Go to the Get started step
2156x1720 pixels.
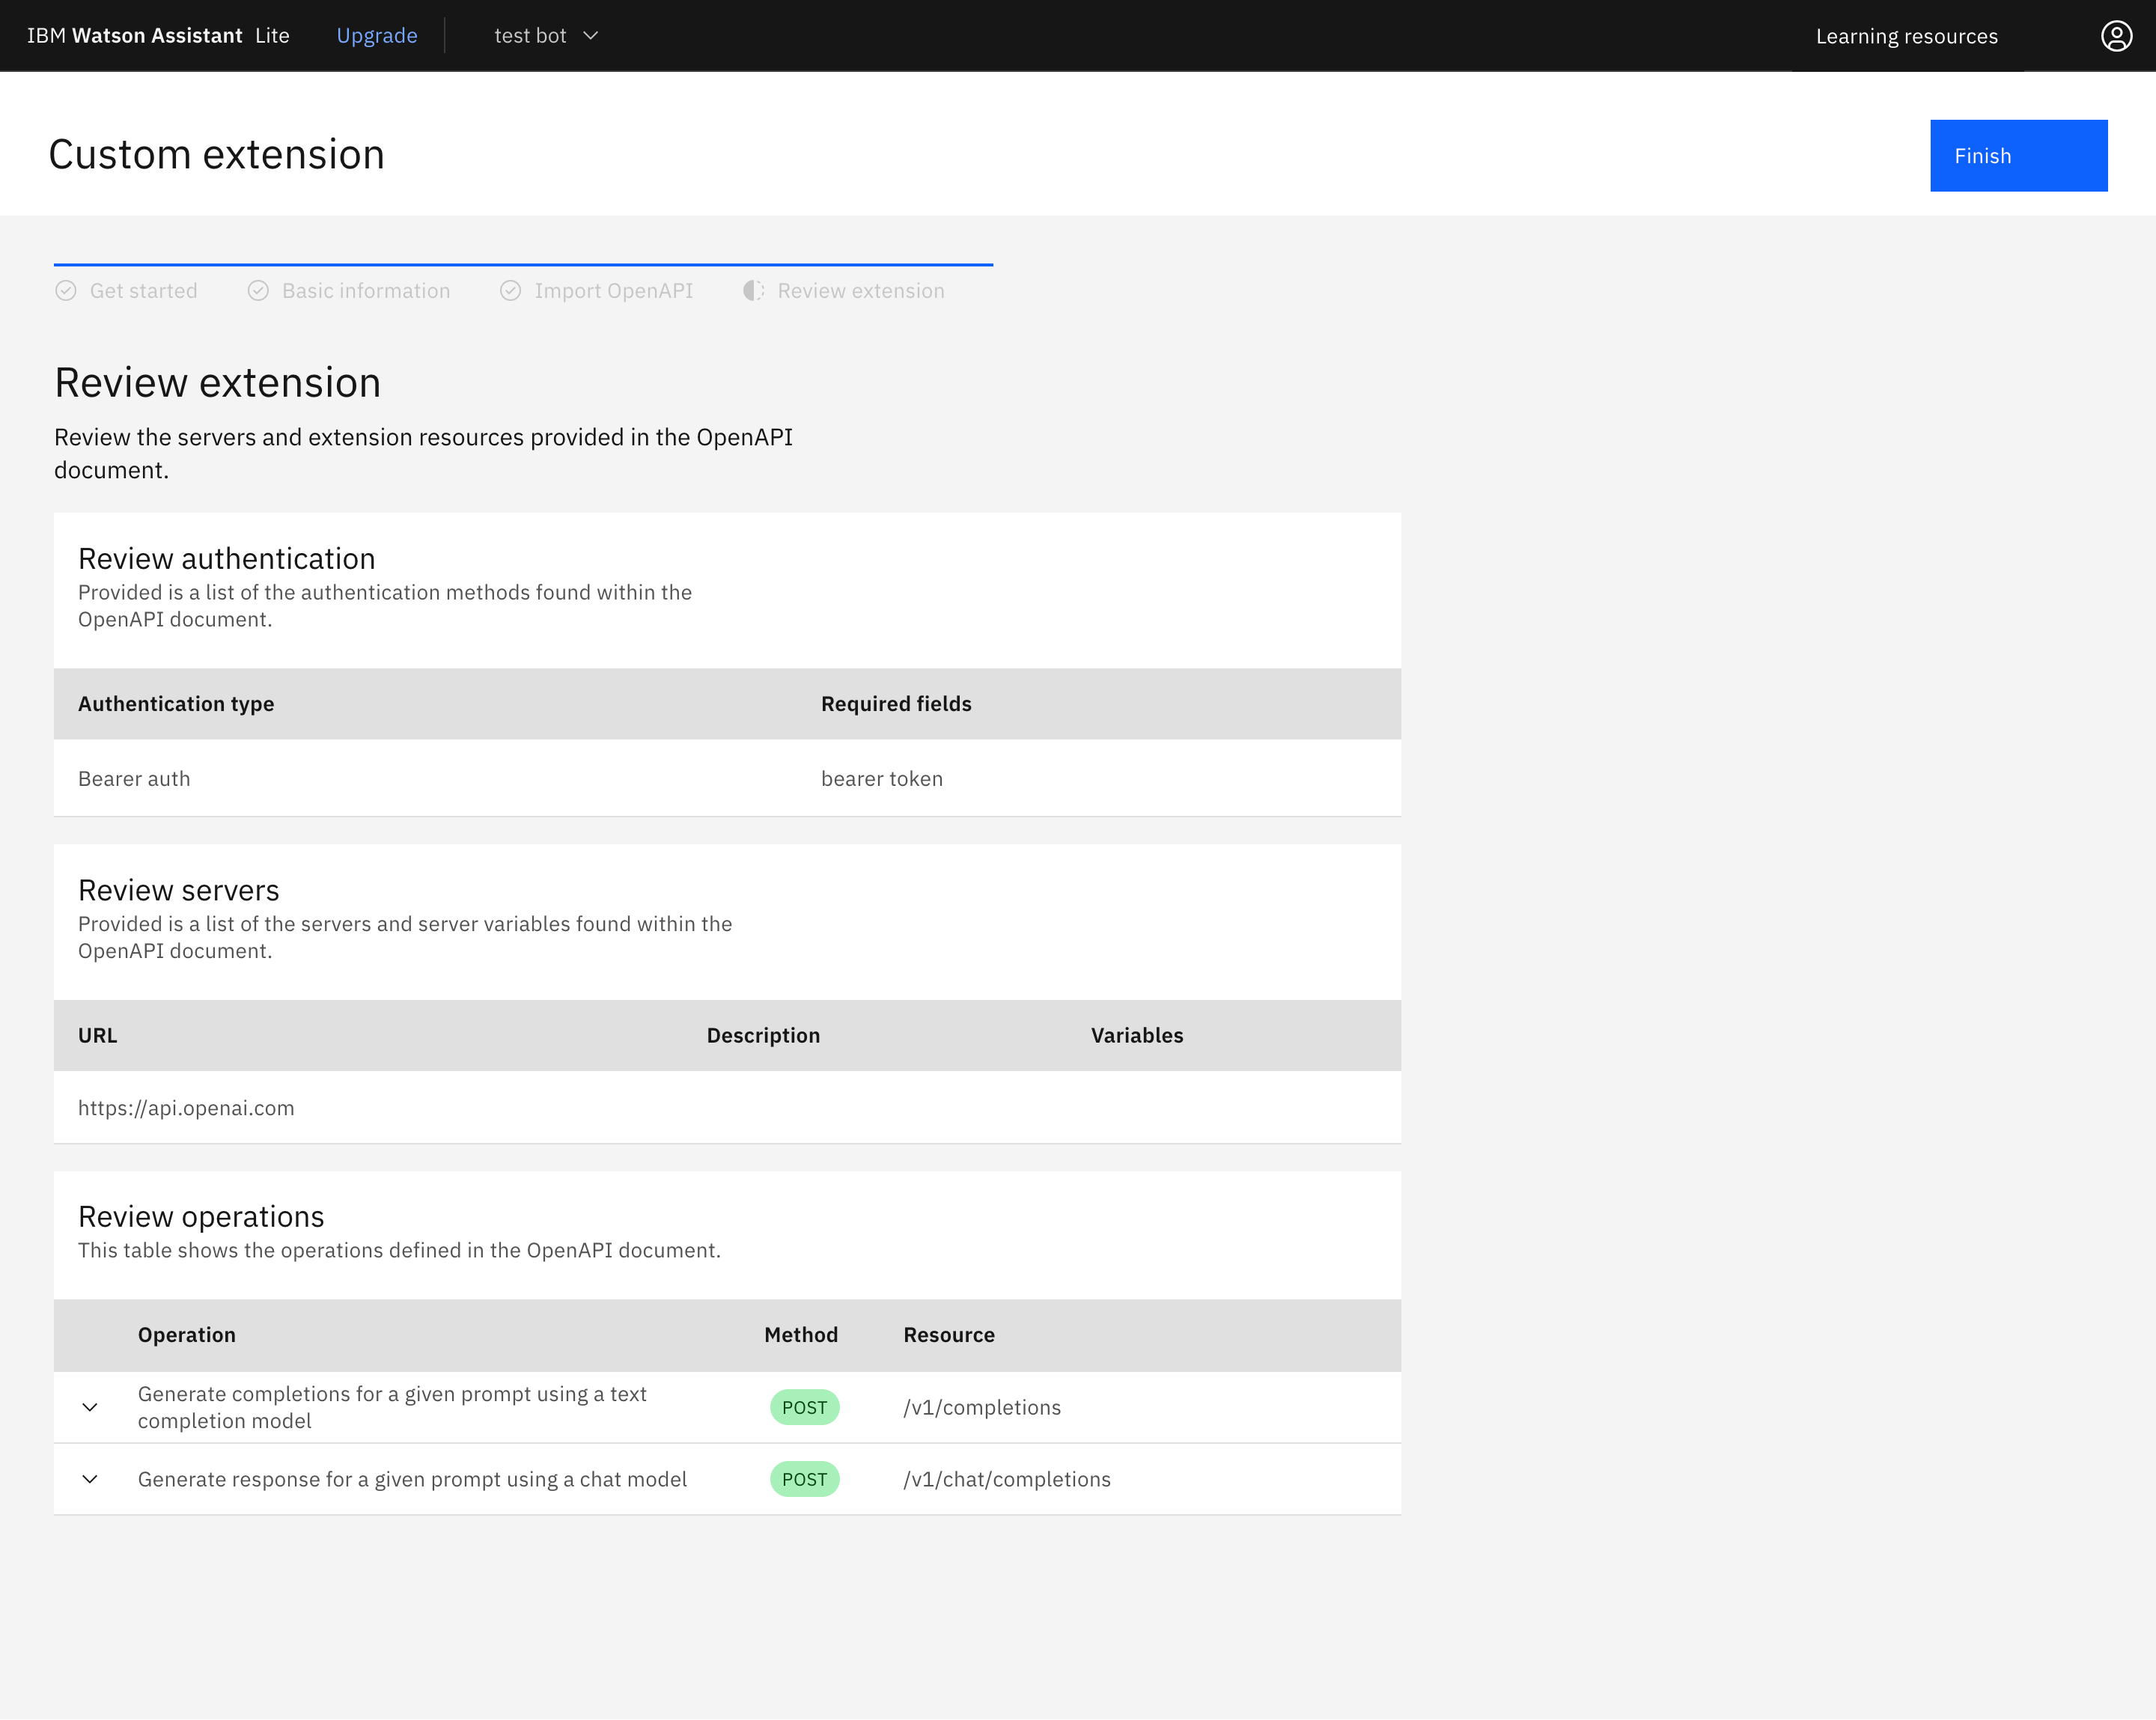point(143,291)
